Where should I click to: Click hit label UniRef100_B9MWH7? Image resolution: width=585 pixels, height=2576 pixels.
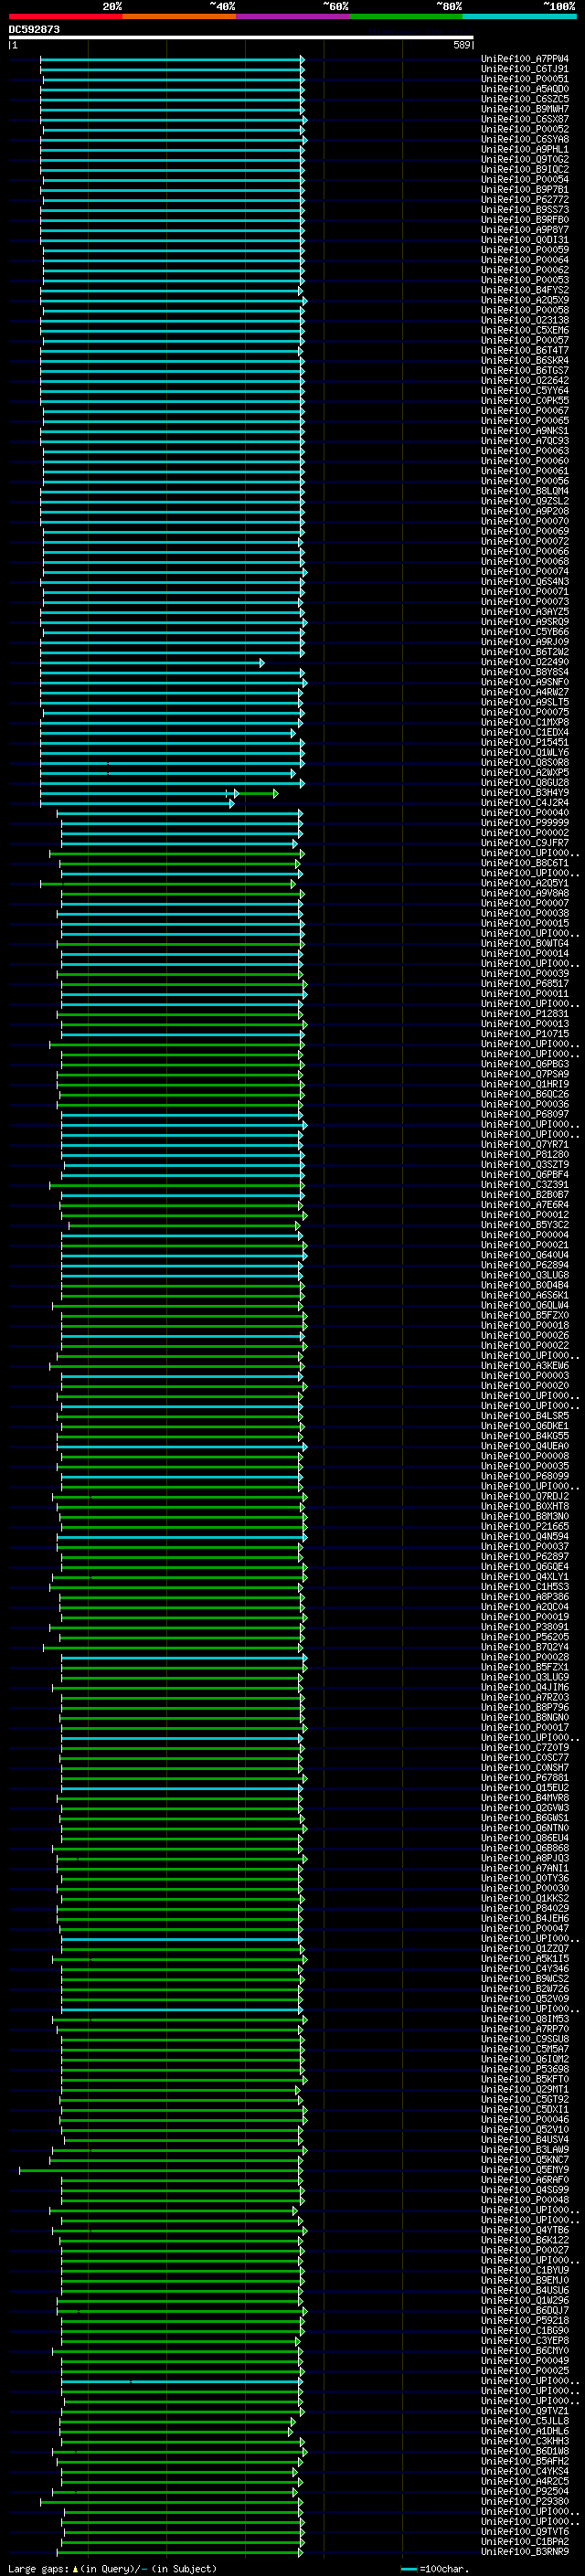[x=525, y=109]
